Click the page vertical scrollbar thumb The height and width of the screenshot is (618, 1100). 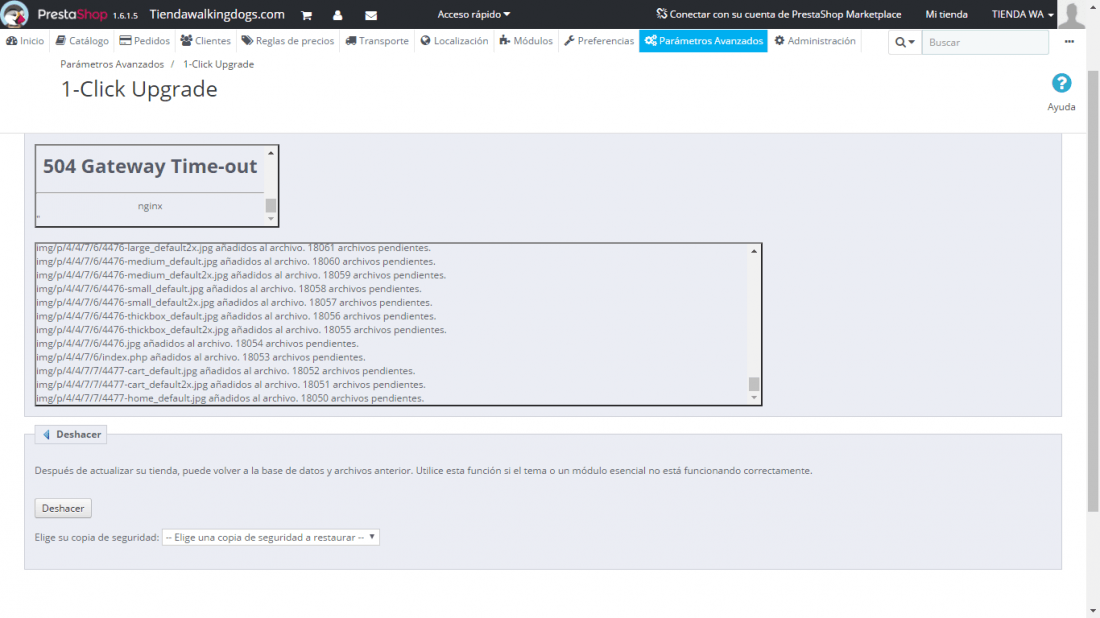click(x=1093, y=291)
